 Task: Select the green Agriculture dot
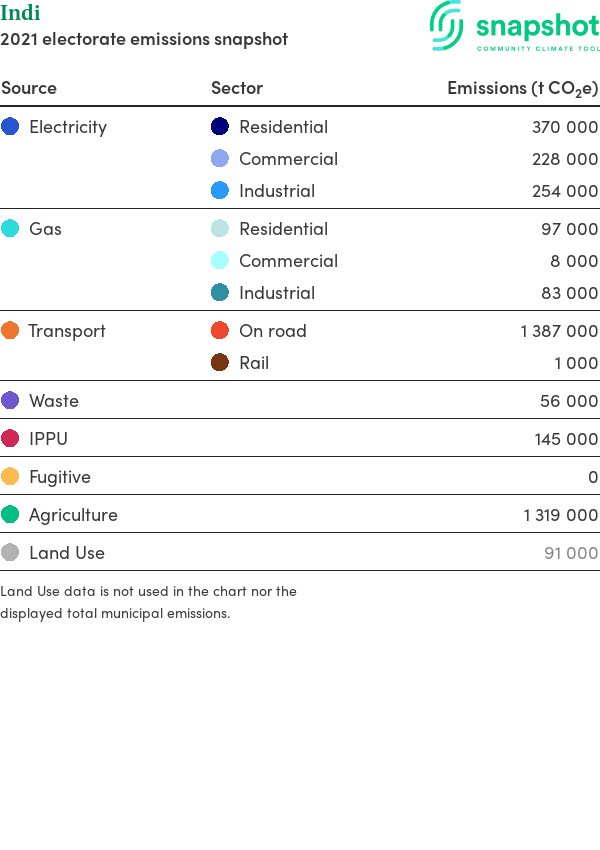10,514
